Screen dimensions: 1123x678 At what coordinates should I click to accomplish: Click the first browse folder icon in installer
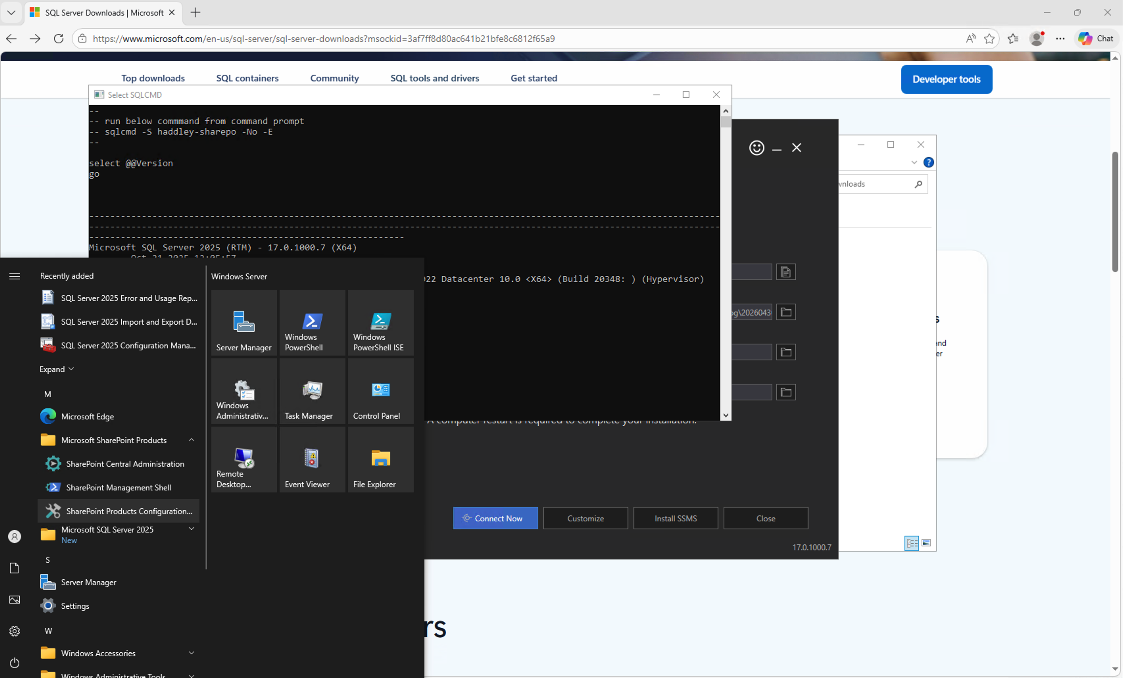click(786, 312)
